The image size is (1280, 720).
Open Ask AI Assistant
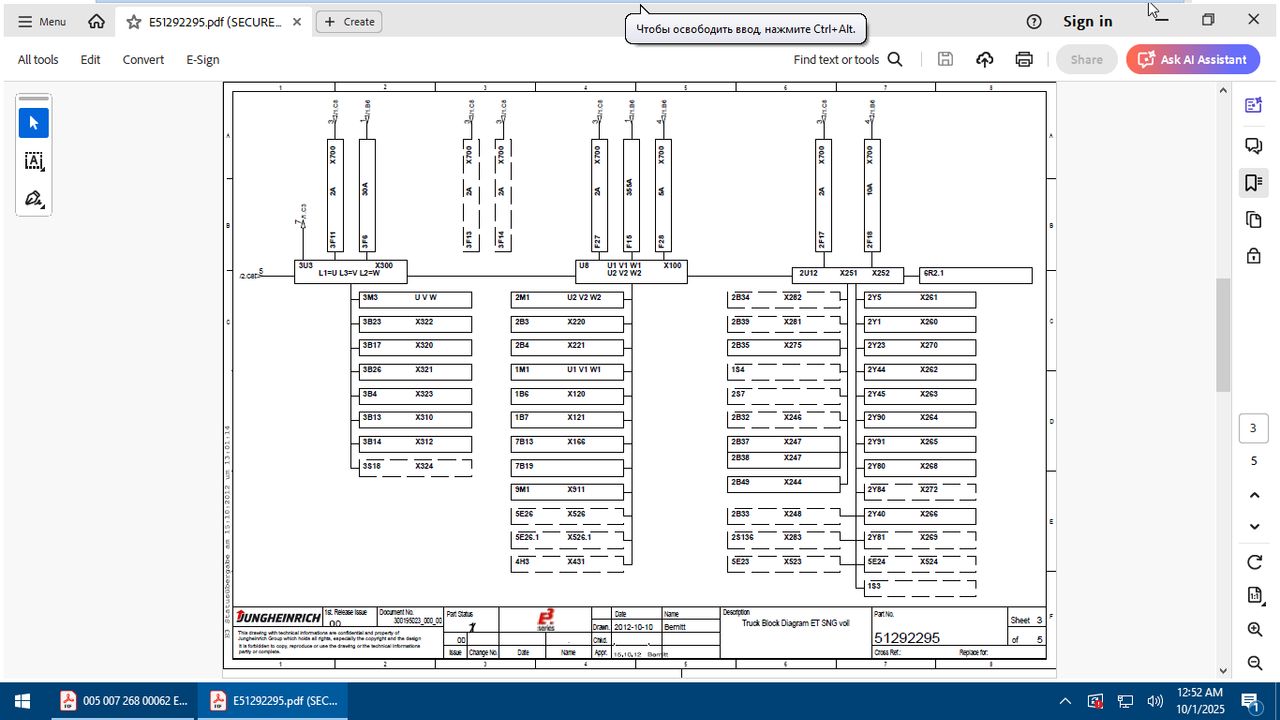click(1193, 59)
